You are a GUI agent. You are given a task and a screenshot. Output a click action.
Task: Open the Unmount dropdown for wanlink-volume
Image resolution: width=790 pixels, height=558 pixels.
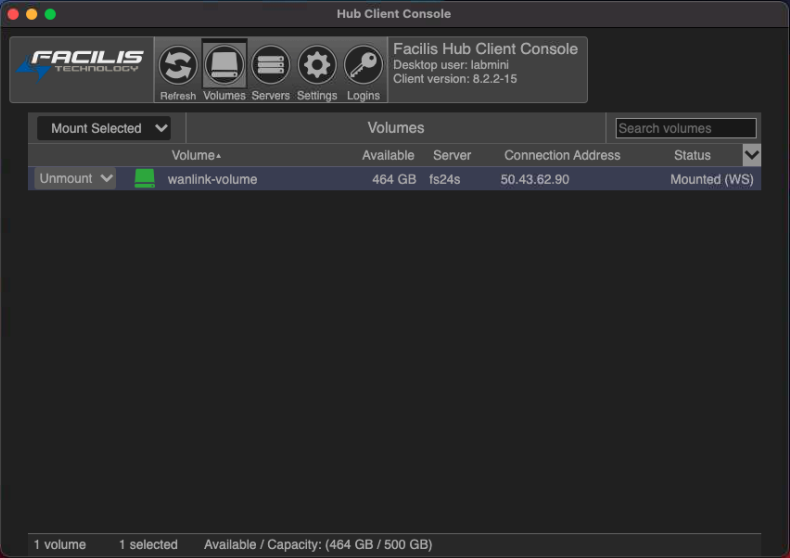(75, 178)
